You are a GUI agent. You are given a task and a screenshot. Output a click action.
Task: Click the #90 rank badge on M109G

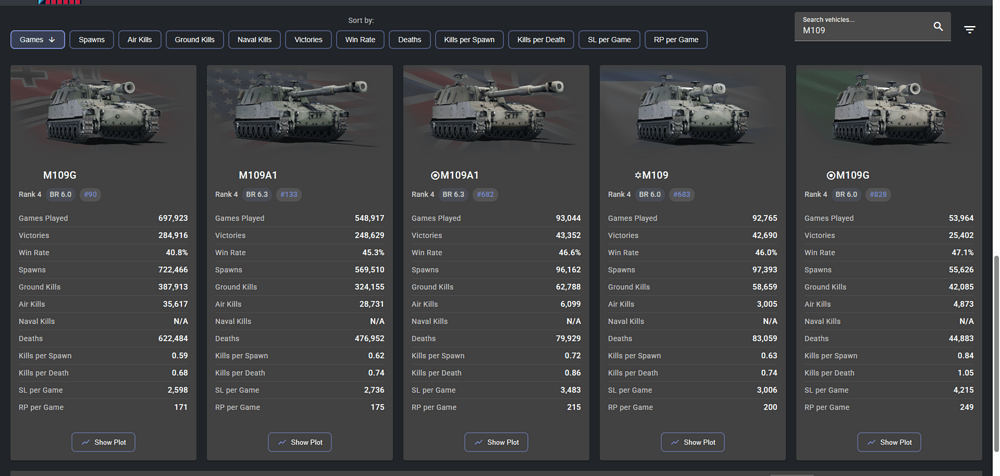[x=90, y=195]
